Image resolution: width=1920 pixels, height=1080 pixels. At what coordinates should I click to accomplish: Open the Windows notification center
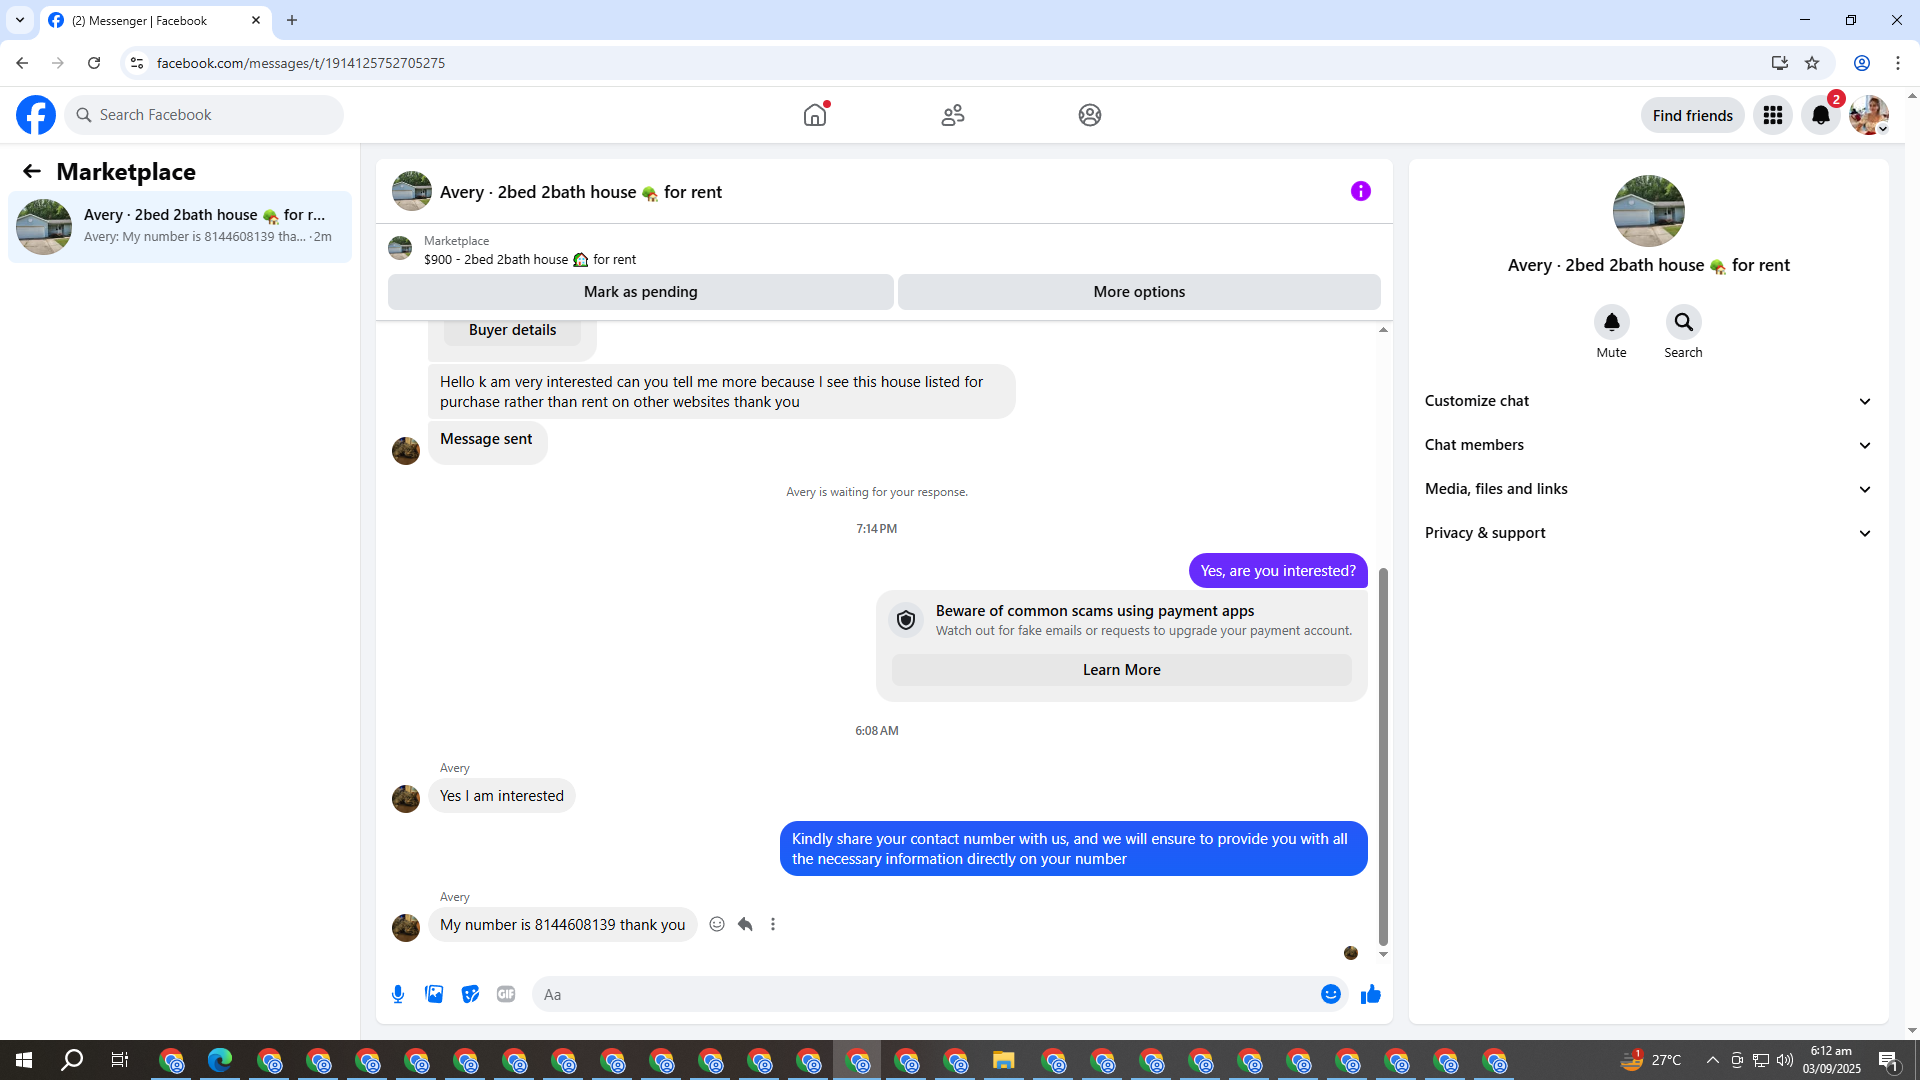pyautogui.click(x=1889, y=1060)
